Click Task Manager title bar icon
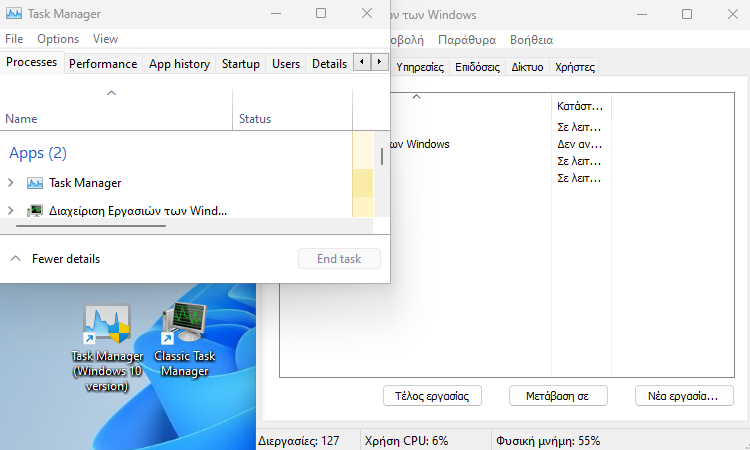 click(x=14, y=13)
